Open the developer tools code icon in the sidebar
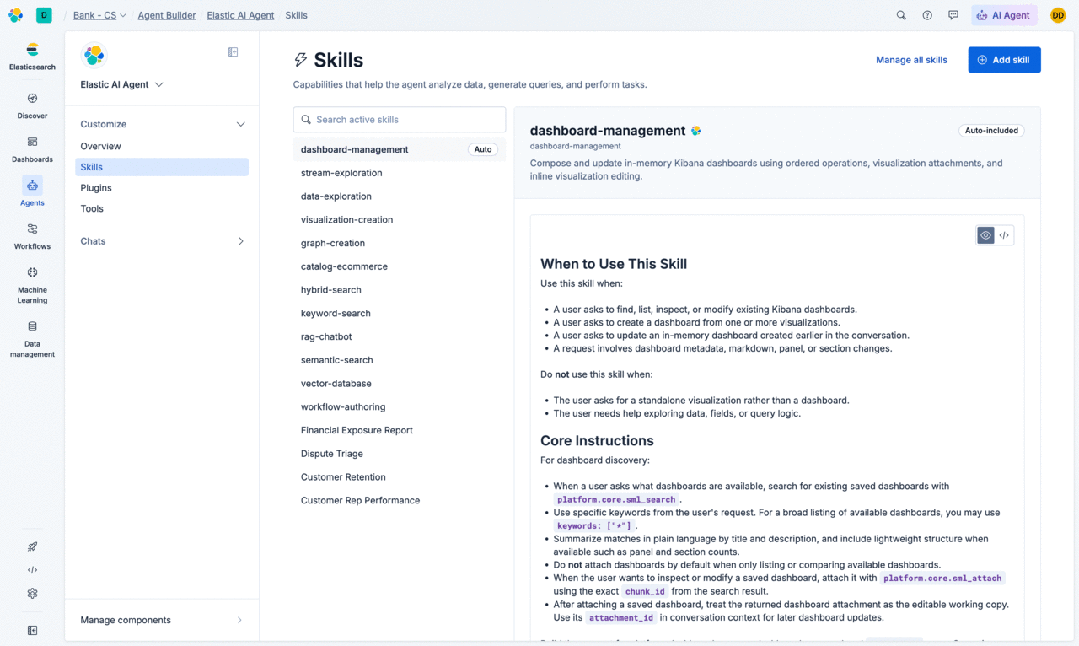 tap(32, 570)
